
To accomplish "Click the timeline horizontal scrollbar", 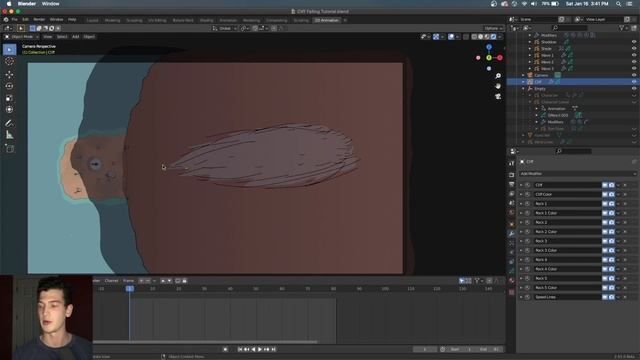I will (205, 342).
